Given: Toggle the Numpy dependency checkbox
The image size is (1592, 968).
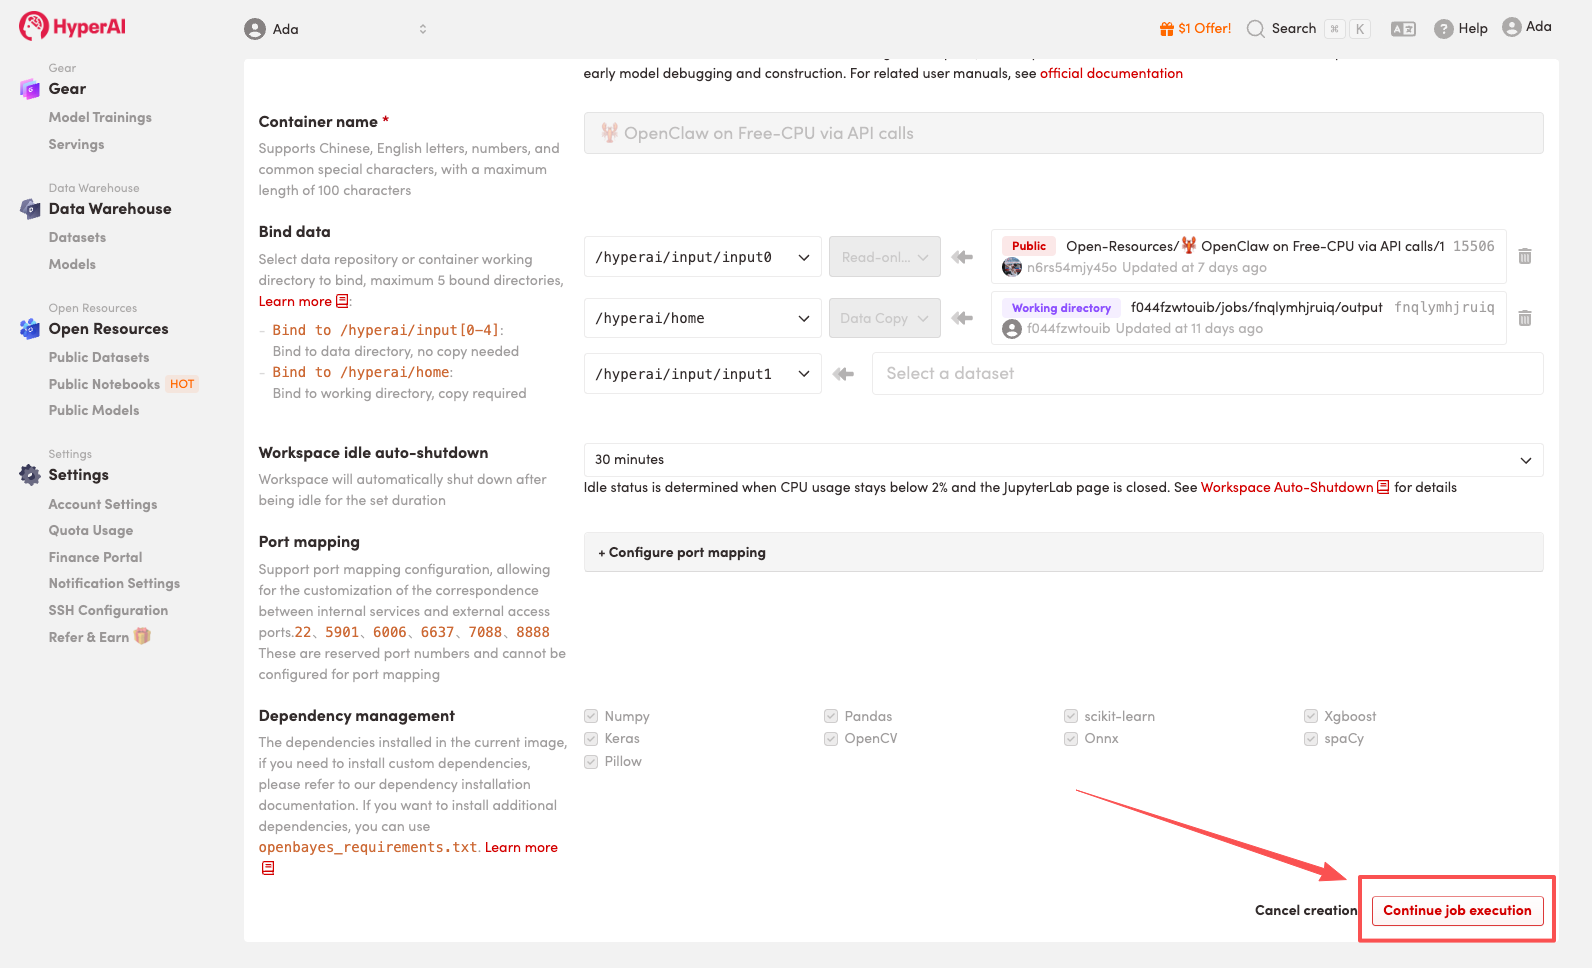Looking at the screenshot, I should (591, 716).
